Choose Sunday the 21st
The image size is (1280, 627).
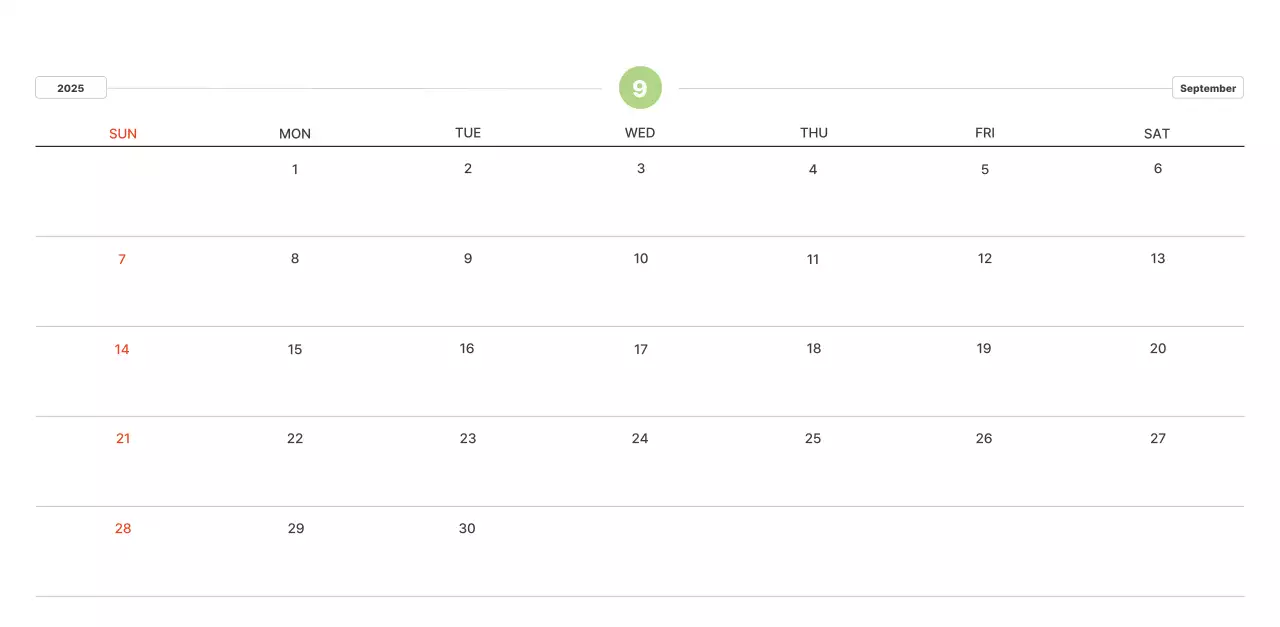coord(123,438)
